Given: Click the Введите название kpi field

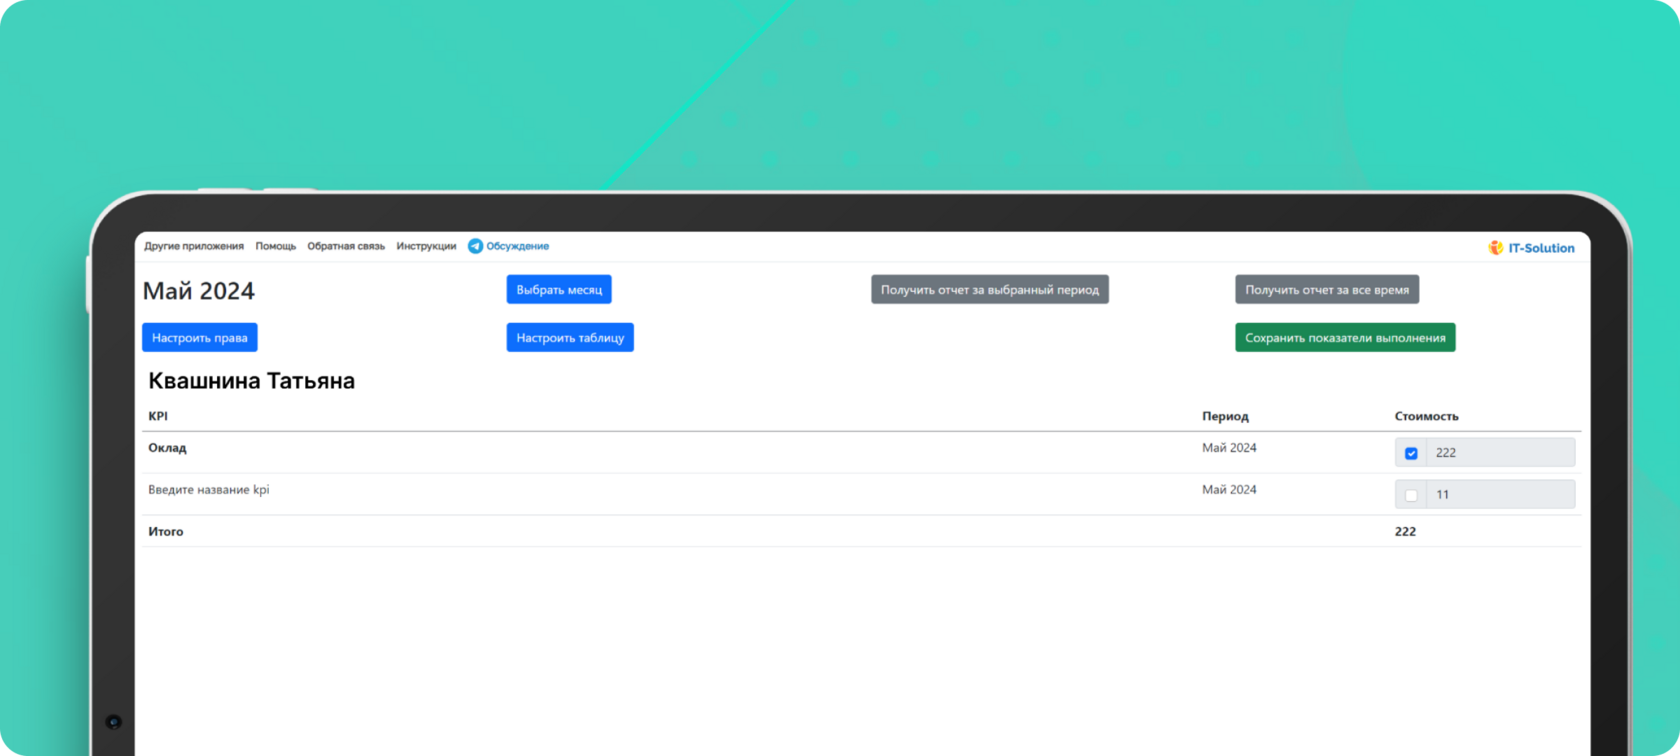Looking at the screenshot, I should (209, 490).
